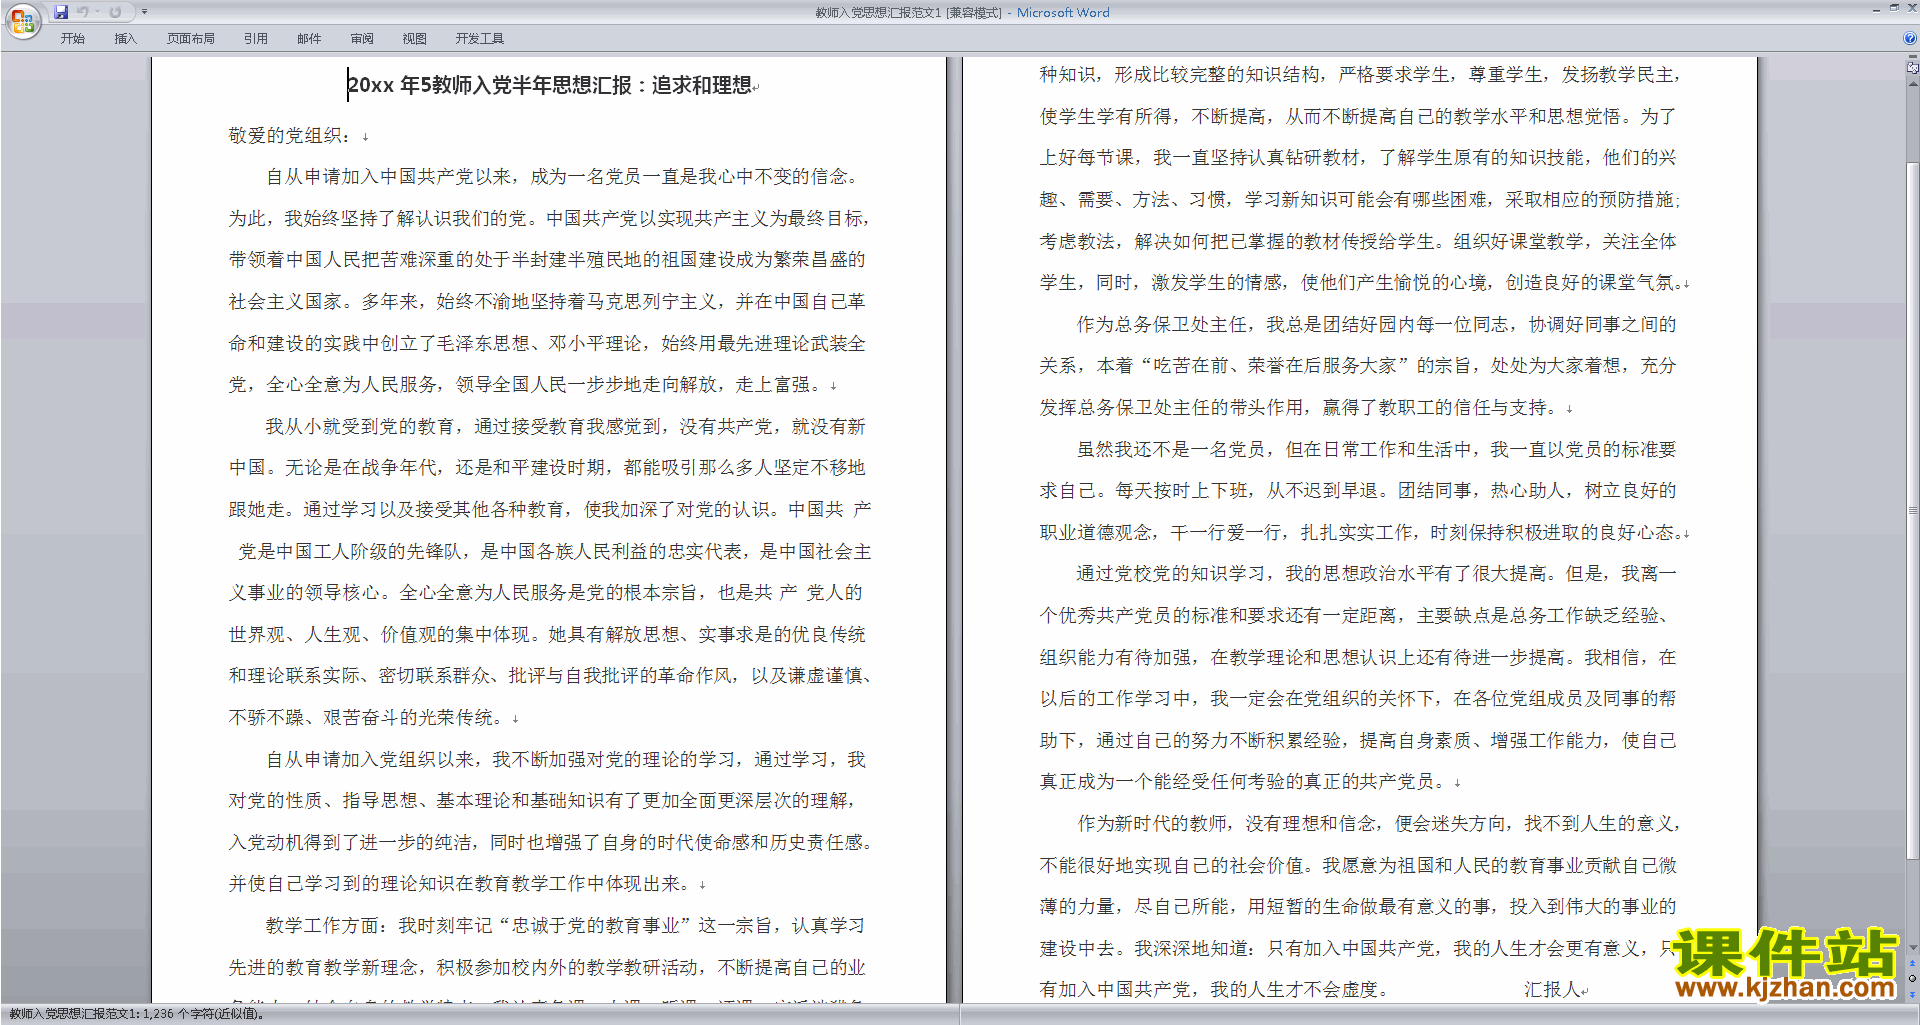Switch to the 视图 tab
Viewport: 1920px width, 1025px height.
(x=415, y=39)
